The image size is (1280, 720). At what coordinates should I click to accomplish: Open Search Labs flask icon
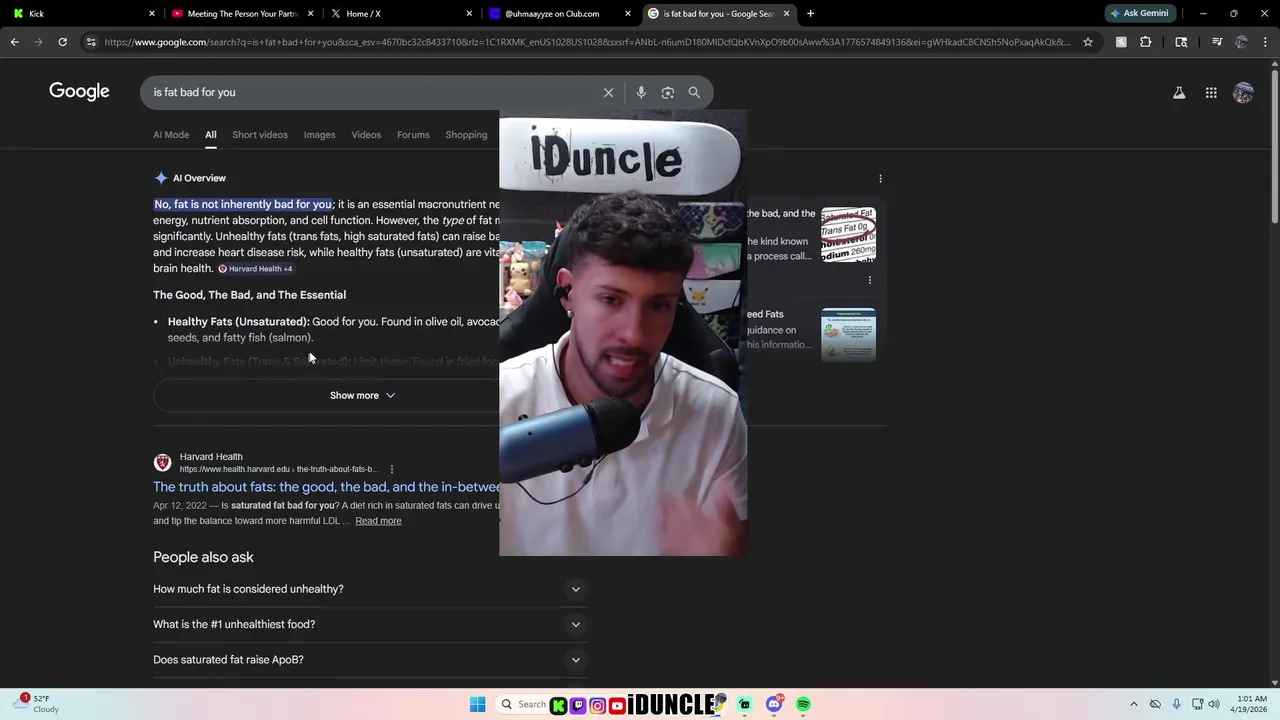coord(1179,92)
